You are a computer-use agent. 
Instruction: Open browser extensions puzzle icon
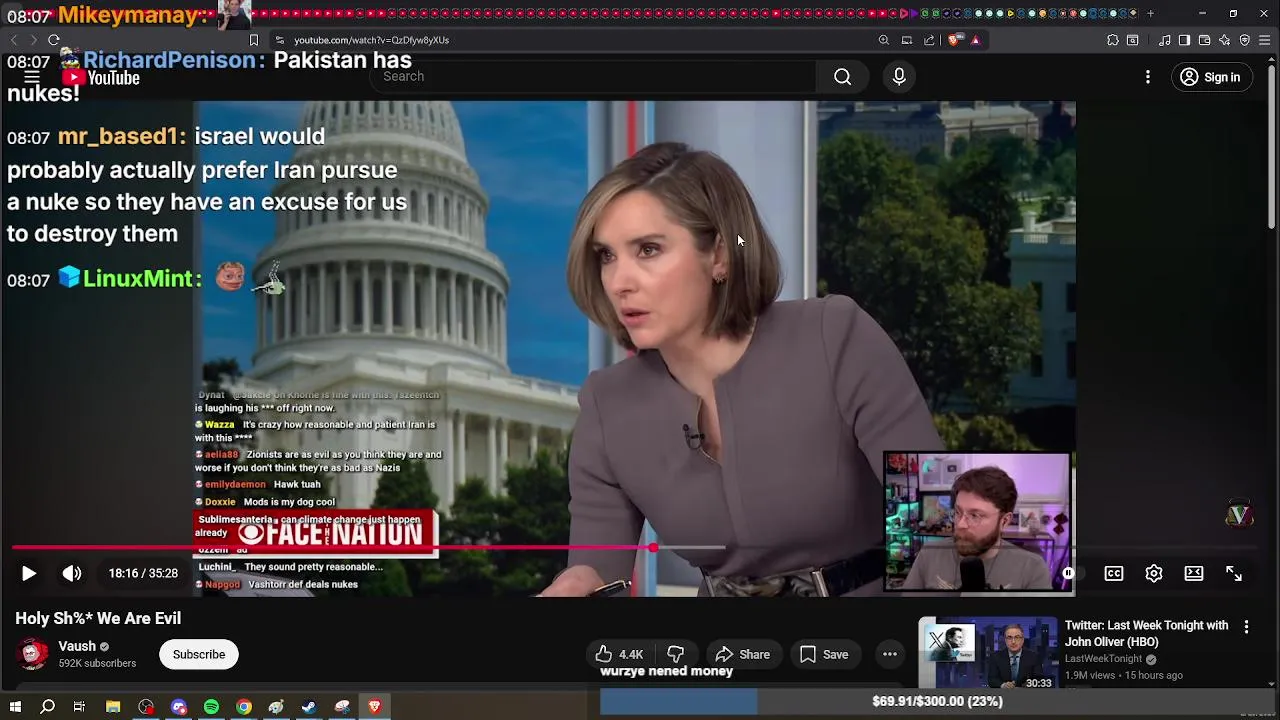(x=1112, y=40)
